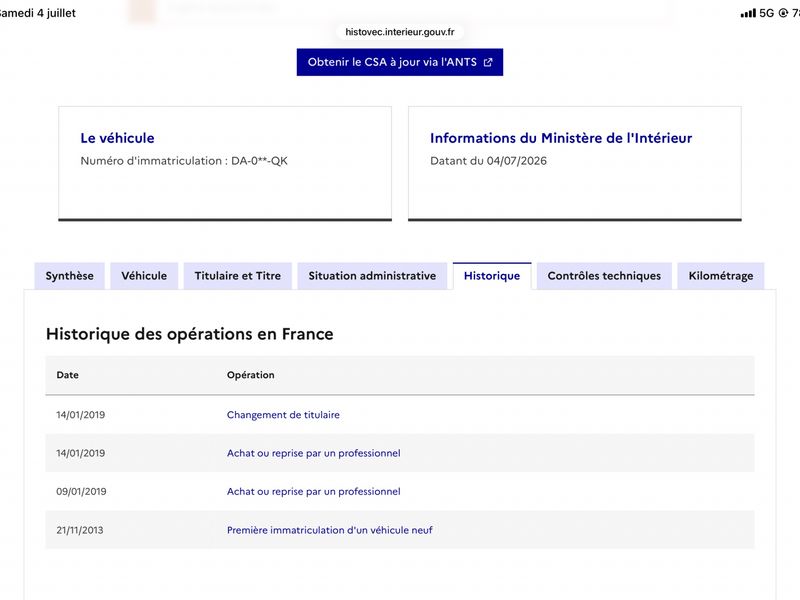Select the Historique tab
800x600 pixels.
tap(492, 276)
